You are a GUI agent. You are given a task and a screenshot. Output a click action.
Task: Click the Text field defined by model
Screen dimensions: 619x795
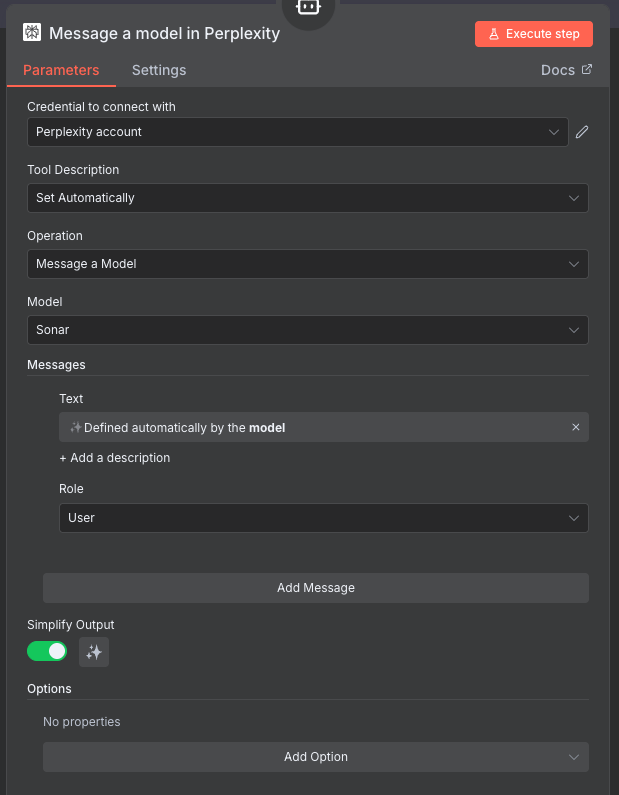tap(324, 427)
